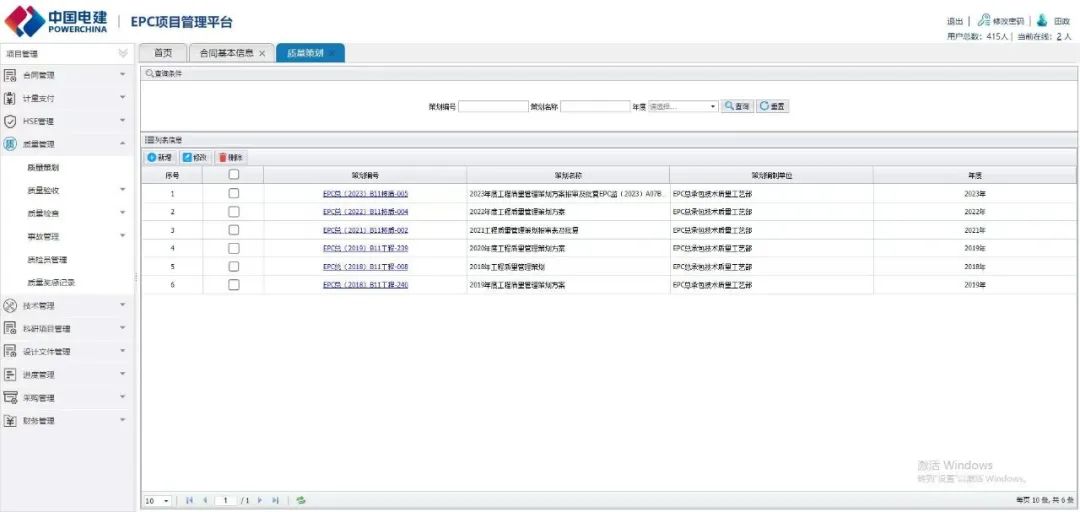
Task: Click the HSE管理 shield icon
Action: [x=11, y=121]
